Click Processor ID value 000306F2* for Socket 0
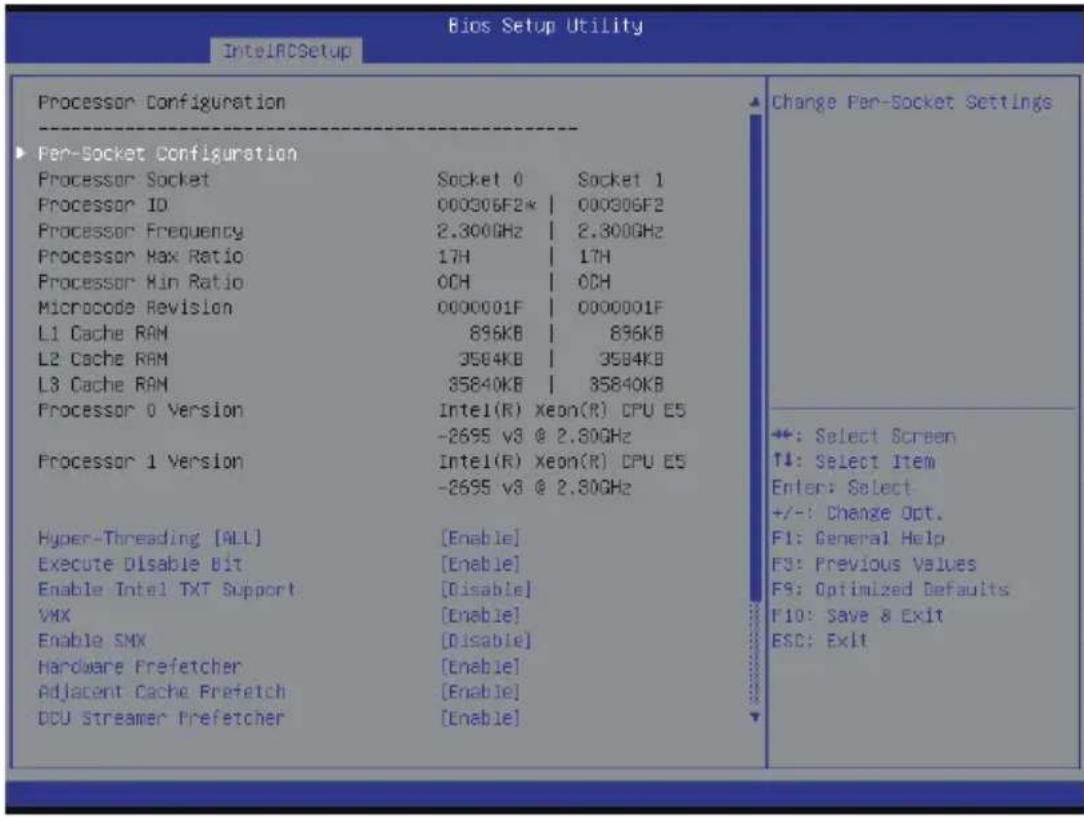The width and height of the screenshot is (1084, 817). tap(486, 205)
